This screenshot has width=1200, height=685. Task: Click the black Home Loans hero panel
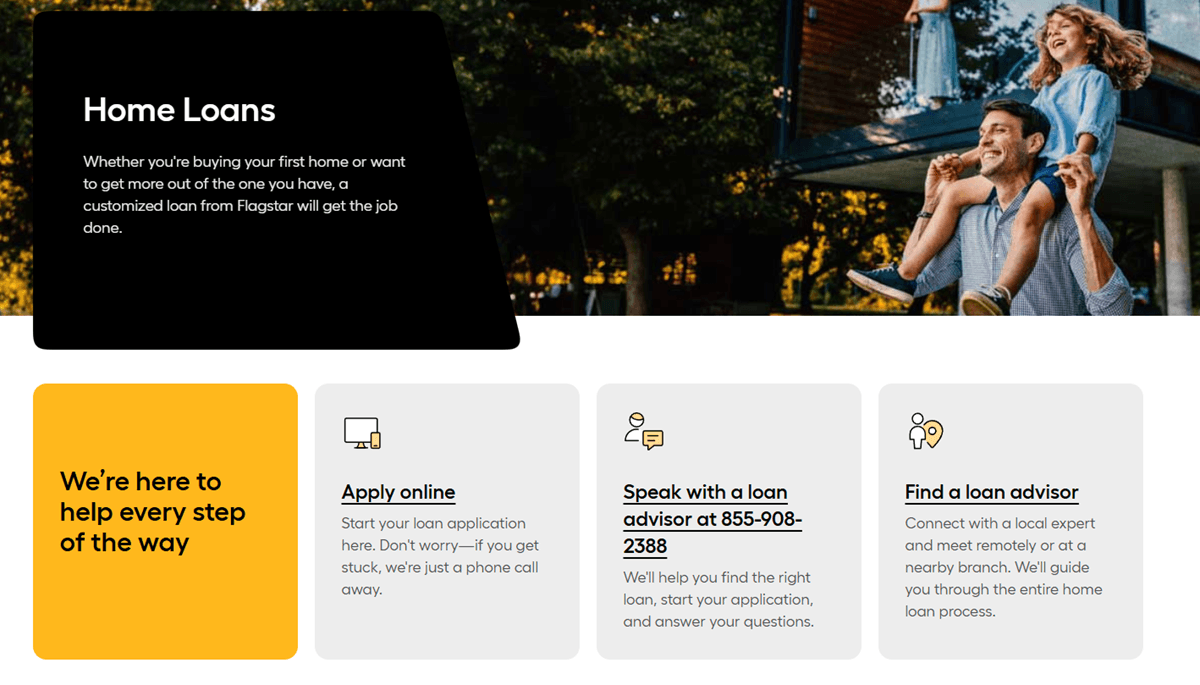(x=276, y=180)
